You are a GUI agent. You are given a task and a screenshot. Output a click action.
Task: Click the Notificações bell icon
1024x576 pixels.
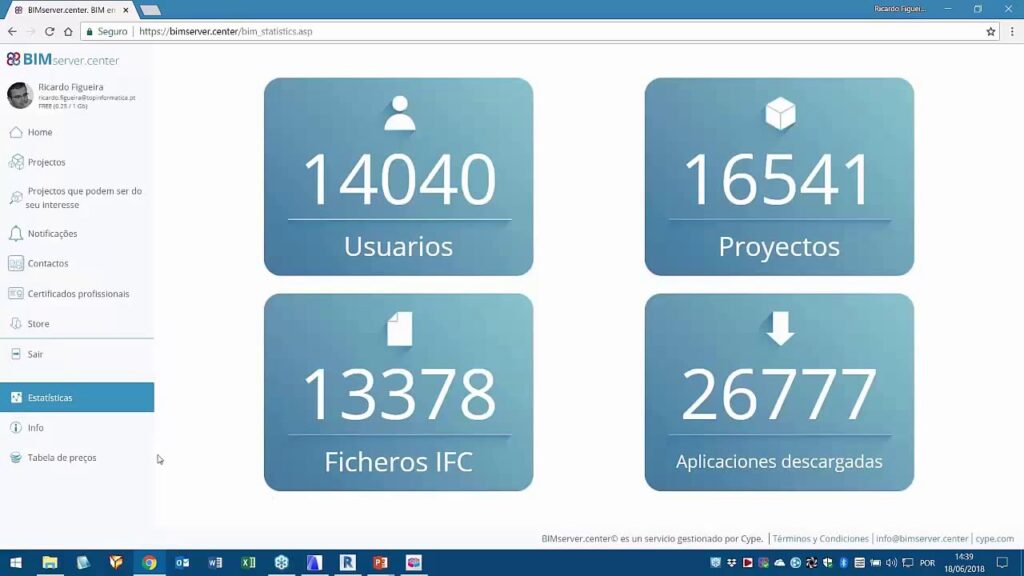click(x=16, y=234)
